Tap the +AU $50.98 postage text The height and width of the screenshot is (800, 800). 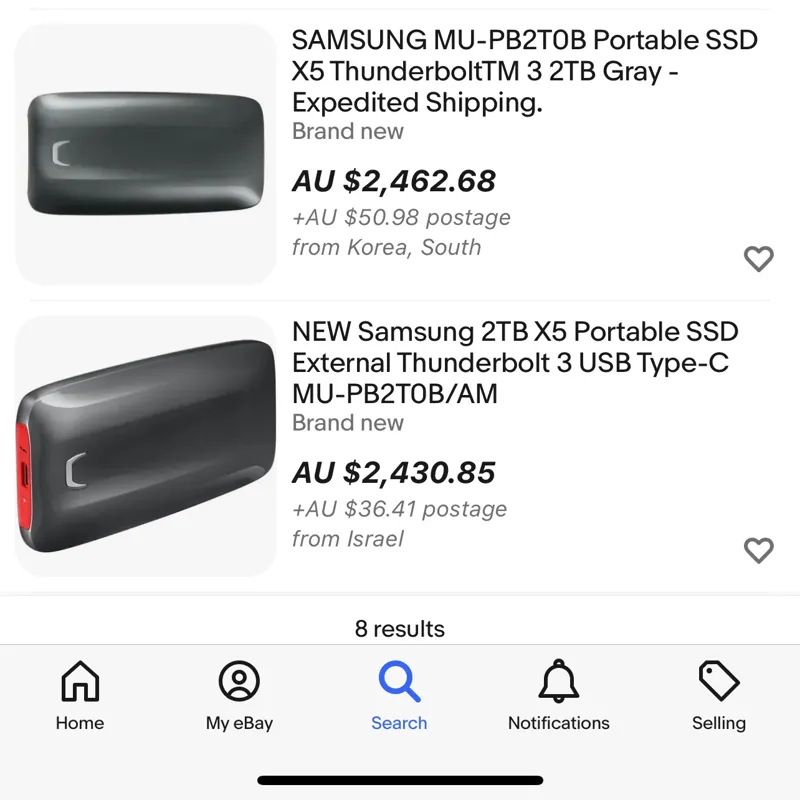point(401,217)
